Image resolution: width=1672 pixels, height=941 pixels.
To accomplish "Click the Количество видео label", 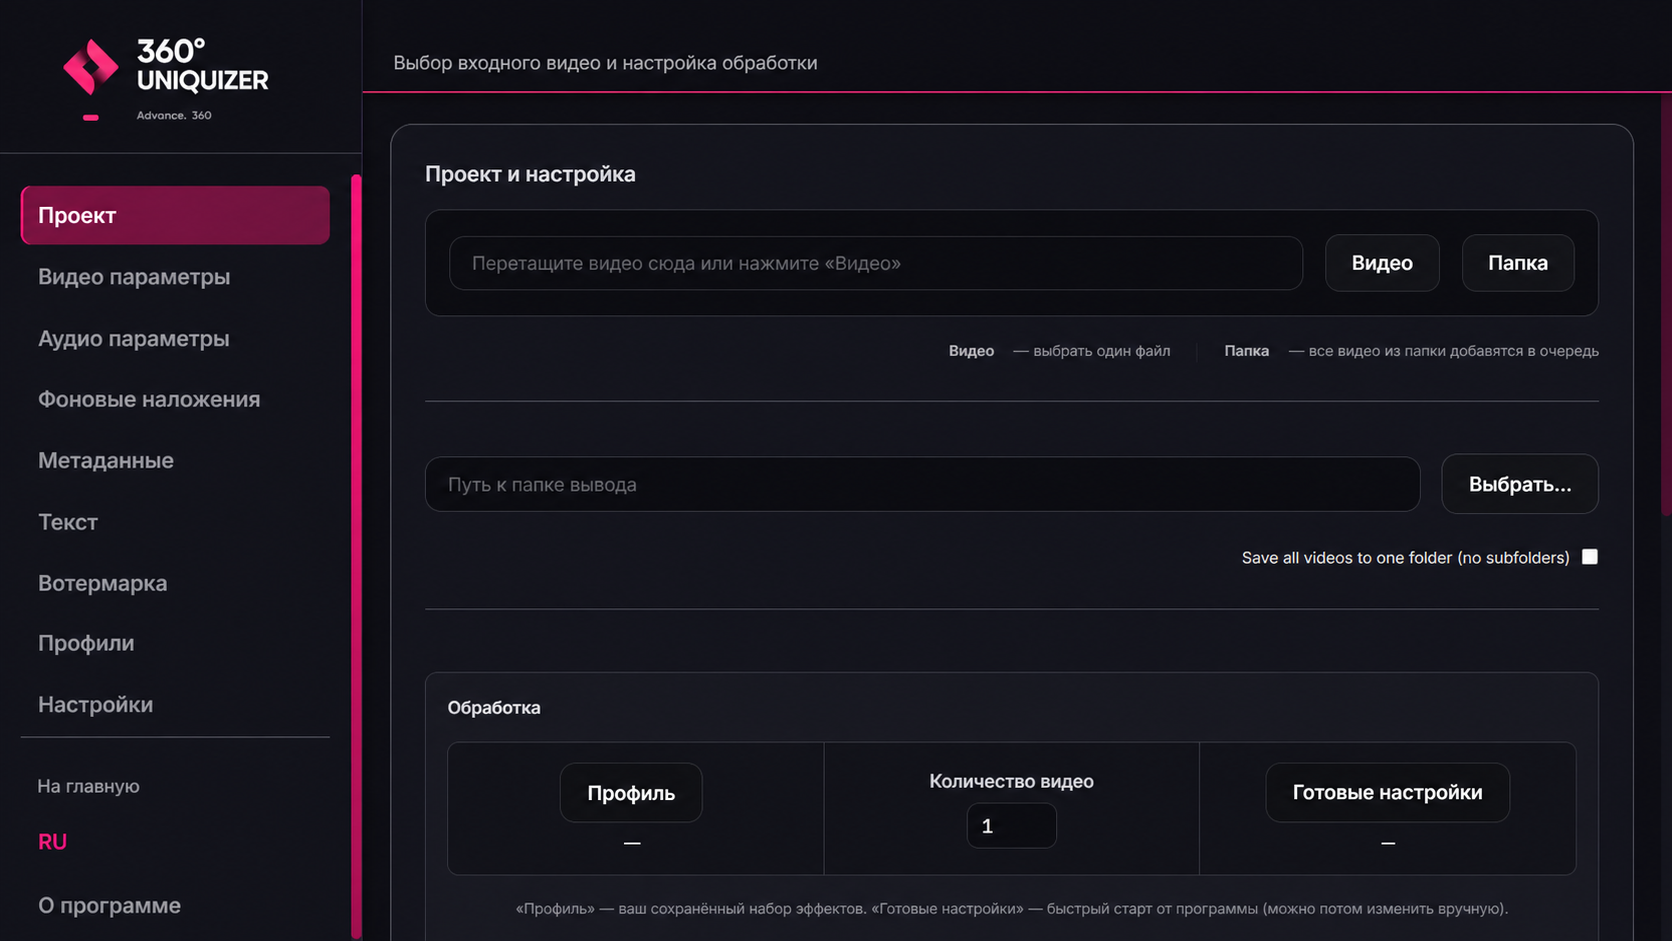I will tap(1011, 781).
